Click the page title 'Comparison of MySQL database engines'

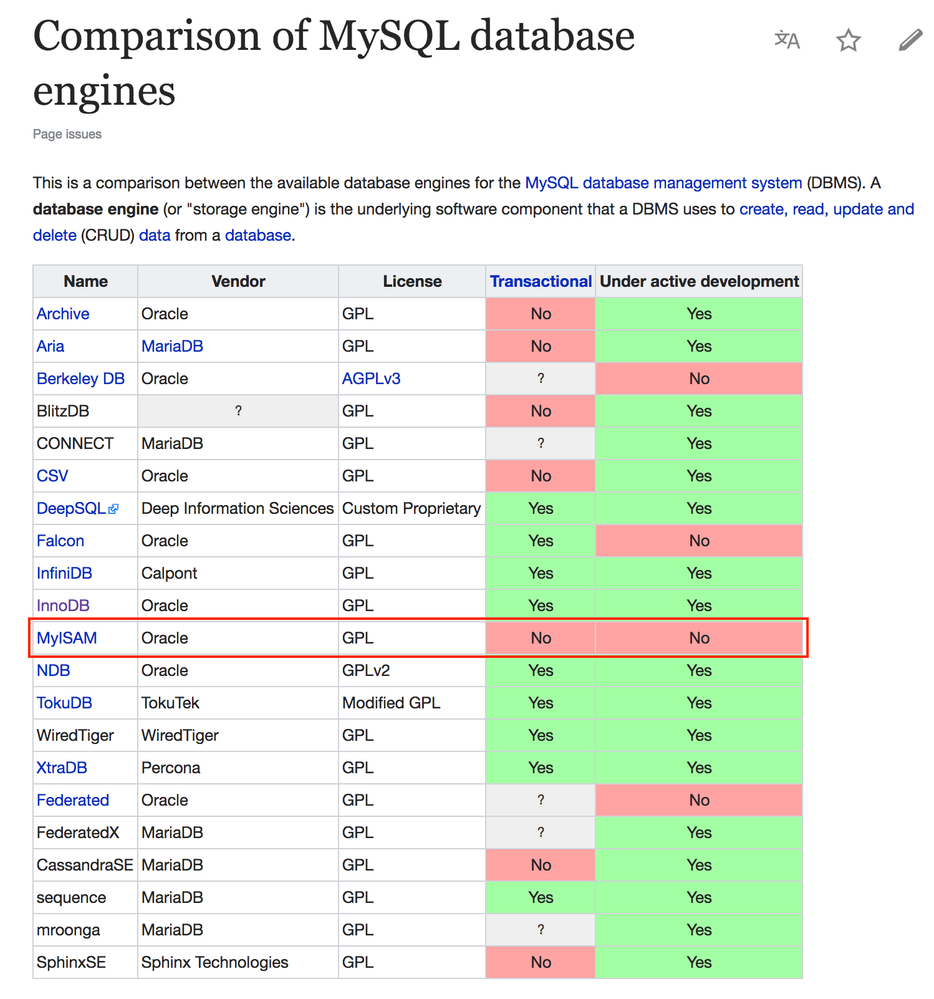pyautogui.click(x=333, y=62)
